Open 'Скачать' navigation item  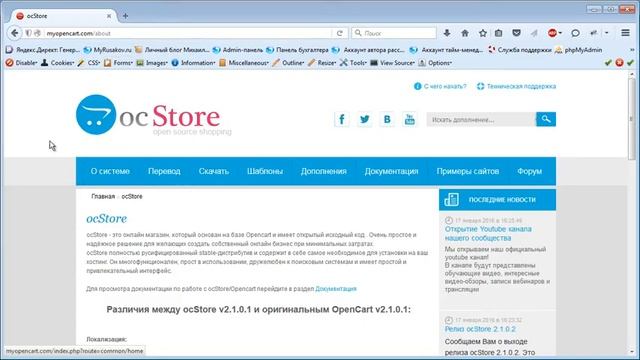[213, 171]
